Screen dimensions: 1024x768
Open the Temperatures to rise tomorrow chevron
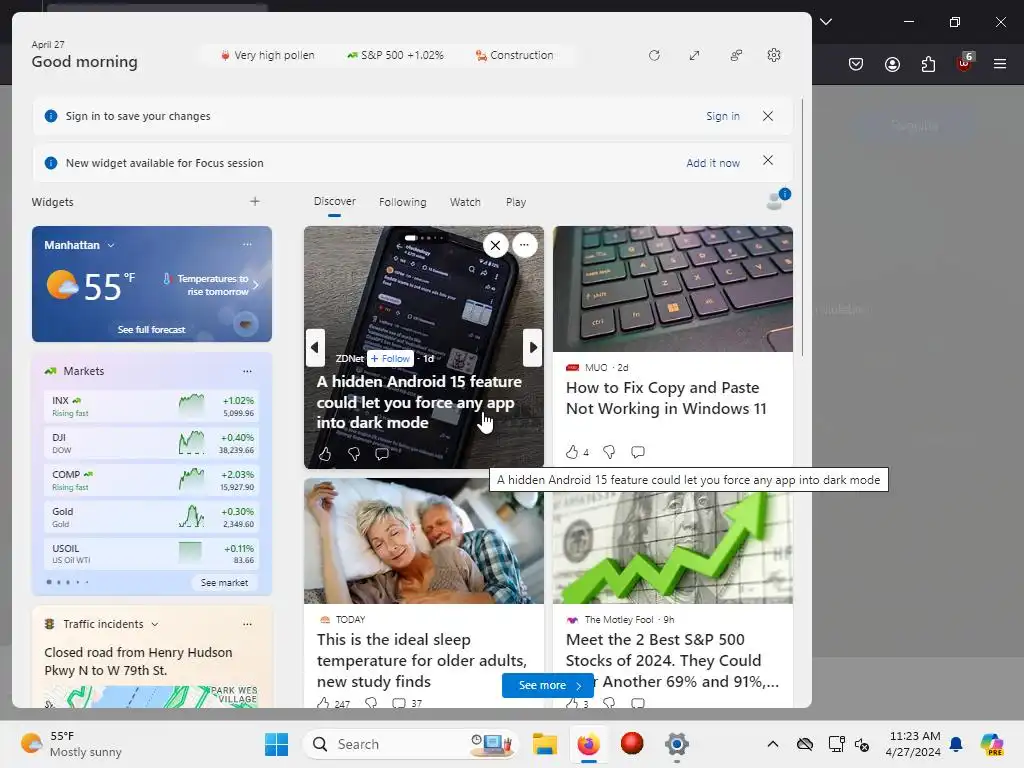[x=256, y=285]
